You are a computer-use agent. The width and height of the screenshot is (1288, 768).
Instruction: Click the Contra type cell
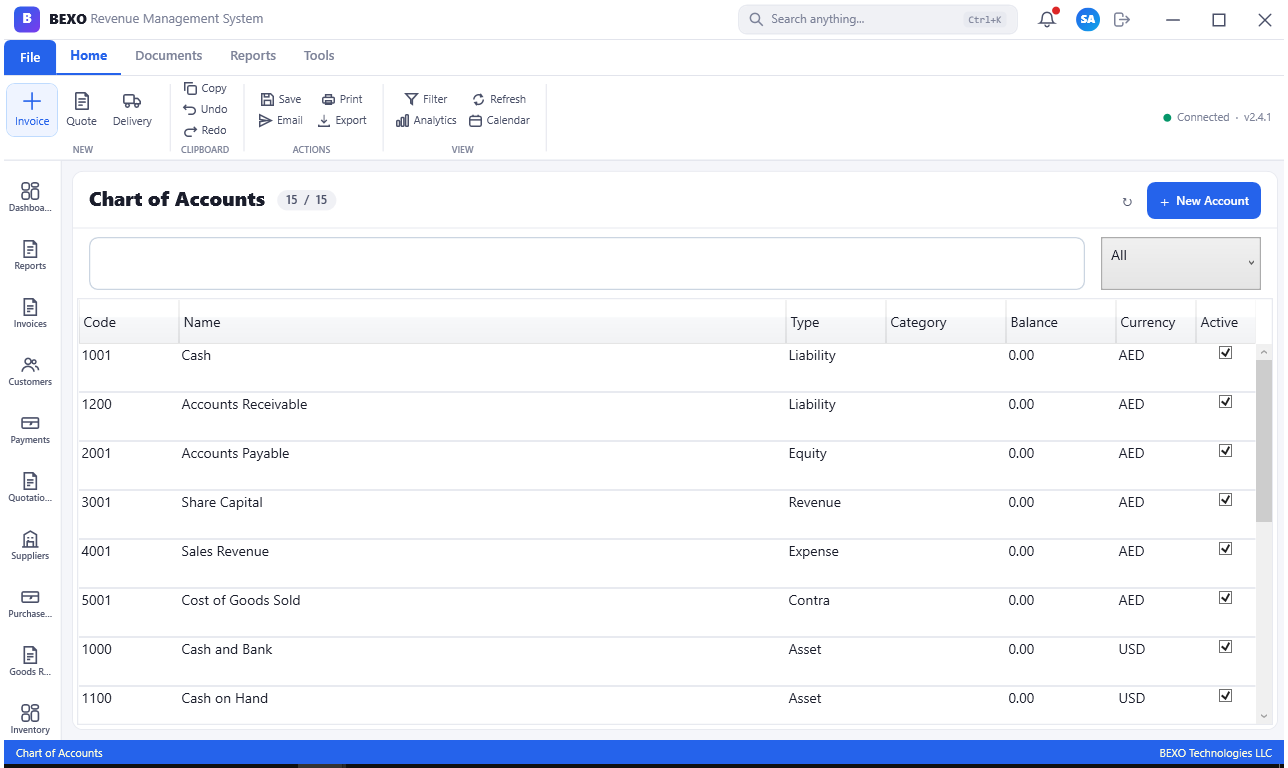point(836,612)
